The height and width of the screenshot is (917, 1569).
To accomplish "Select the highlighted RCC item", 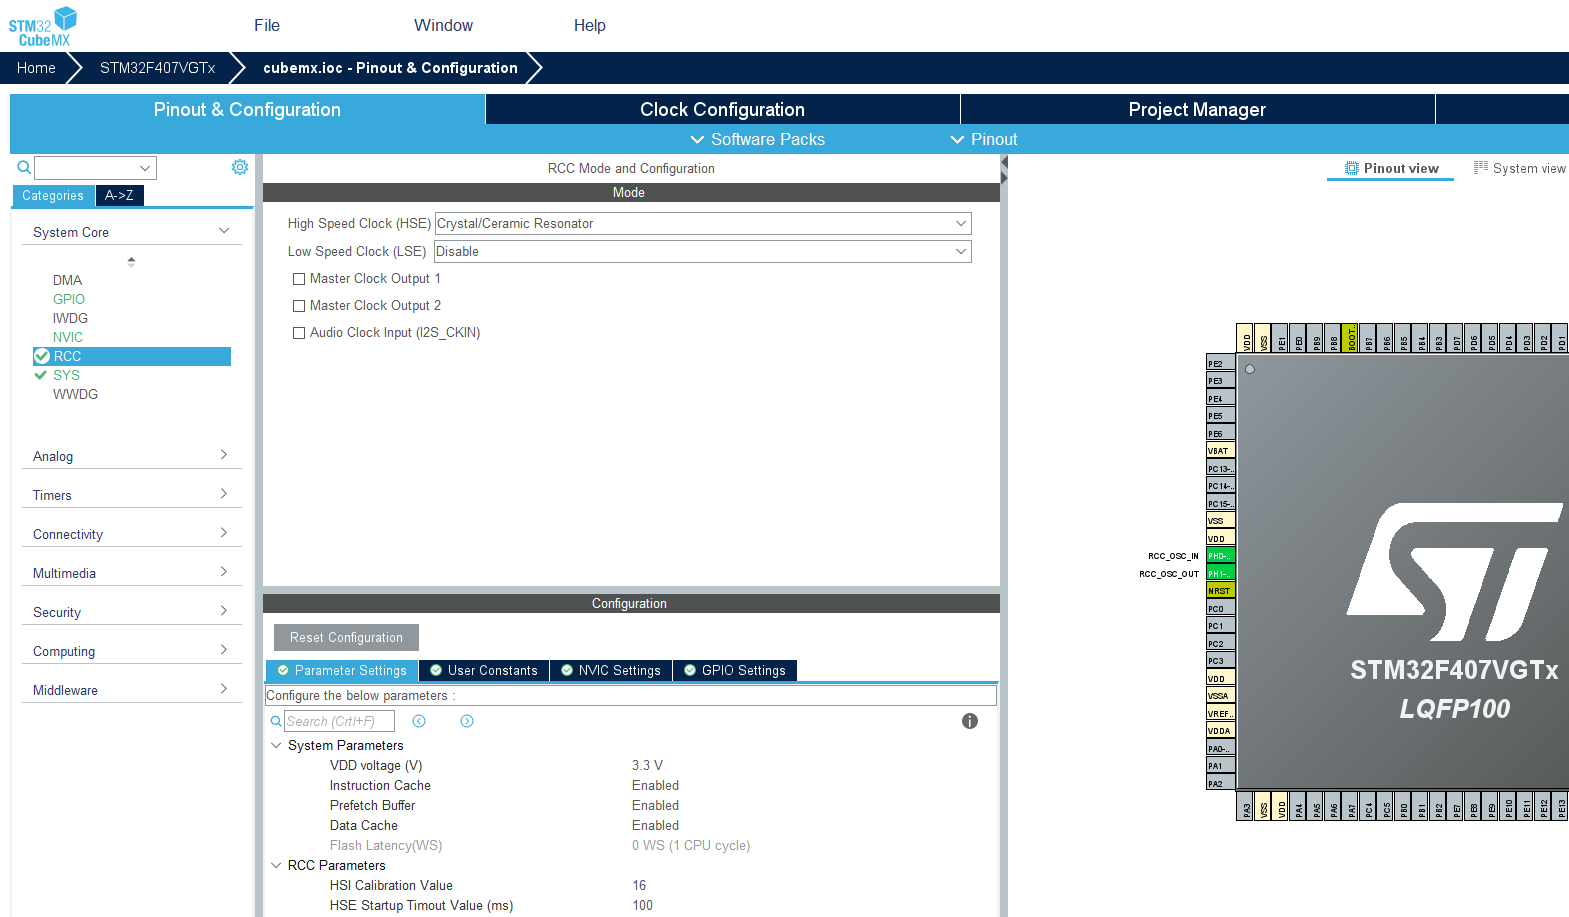I will (x=132, y=356).
